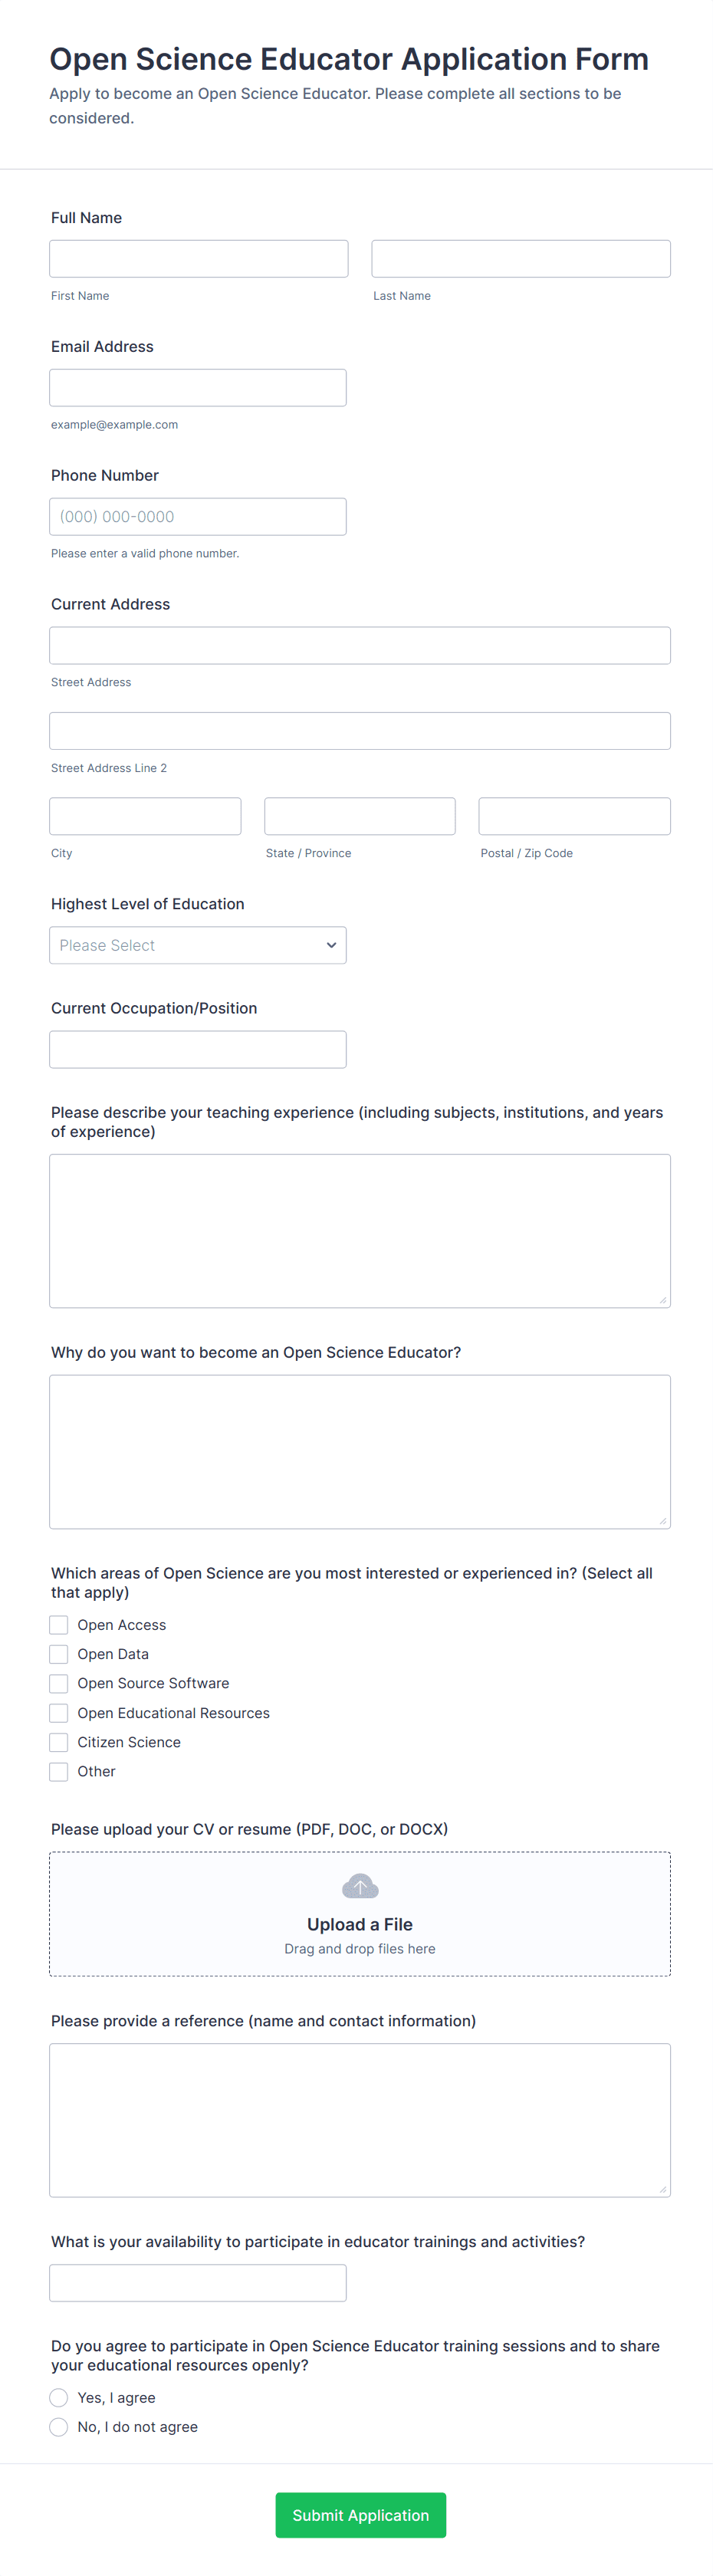Check Open Educational Resources
Screen dimensions: 713x2576
(58, 1712)
